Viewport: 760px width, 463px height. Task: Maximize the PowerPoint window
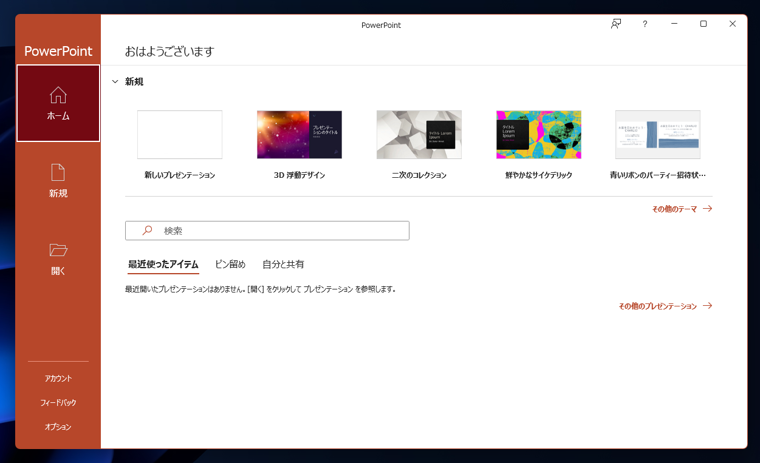pyautogui.click(x=703, y=24)
